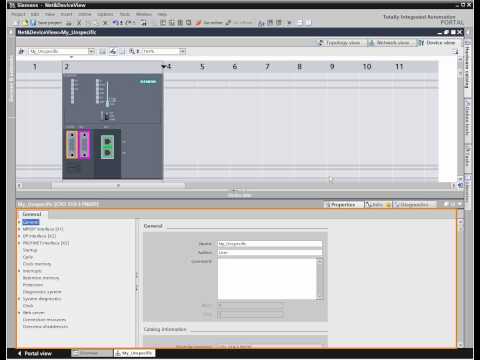Image resolution: width=480 pixels, height=360 pixels.
Task: Open the Overview taskbar button
Action: pyautogui.click(x=92, y=353)
